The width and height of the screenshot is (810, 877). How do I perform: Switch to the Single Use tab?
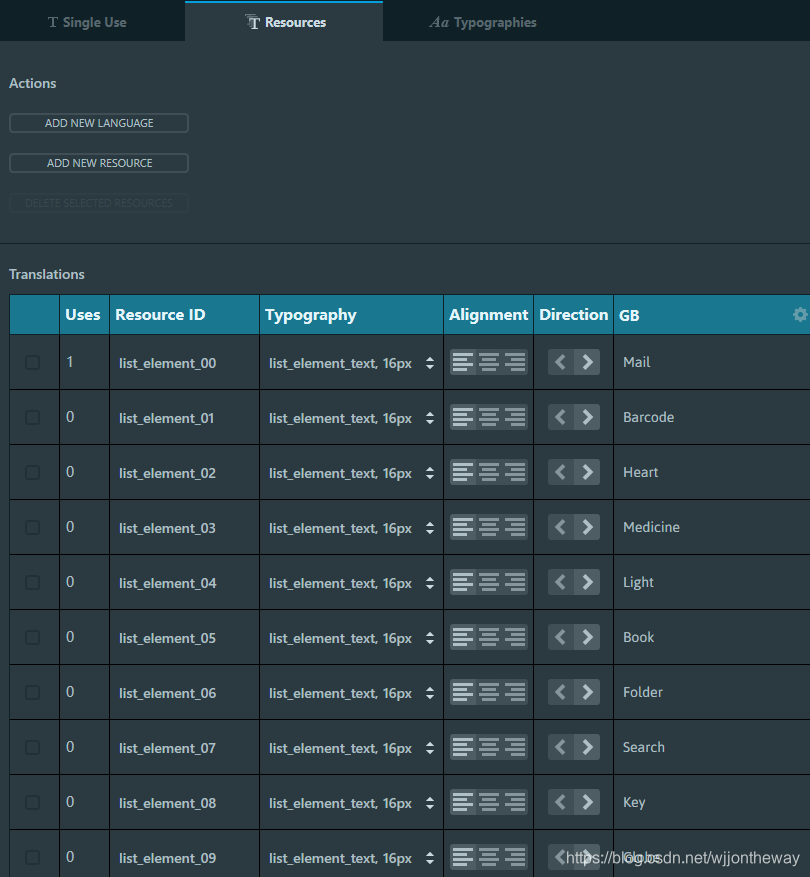point(87,22)
